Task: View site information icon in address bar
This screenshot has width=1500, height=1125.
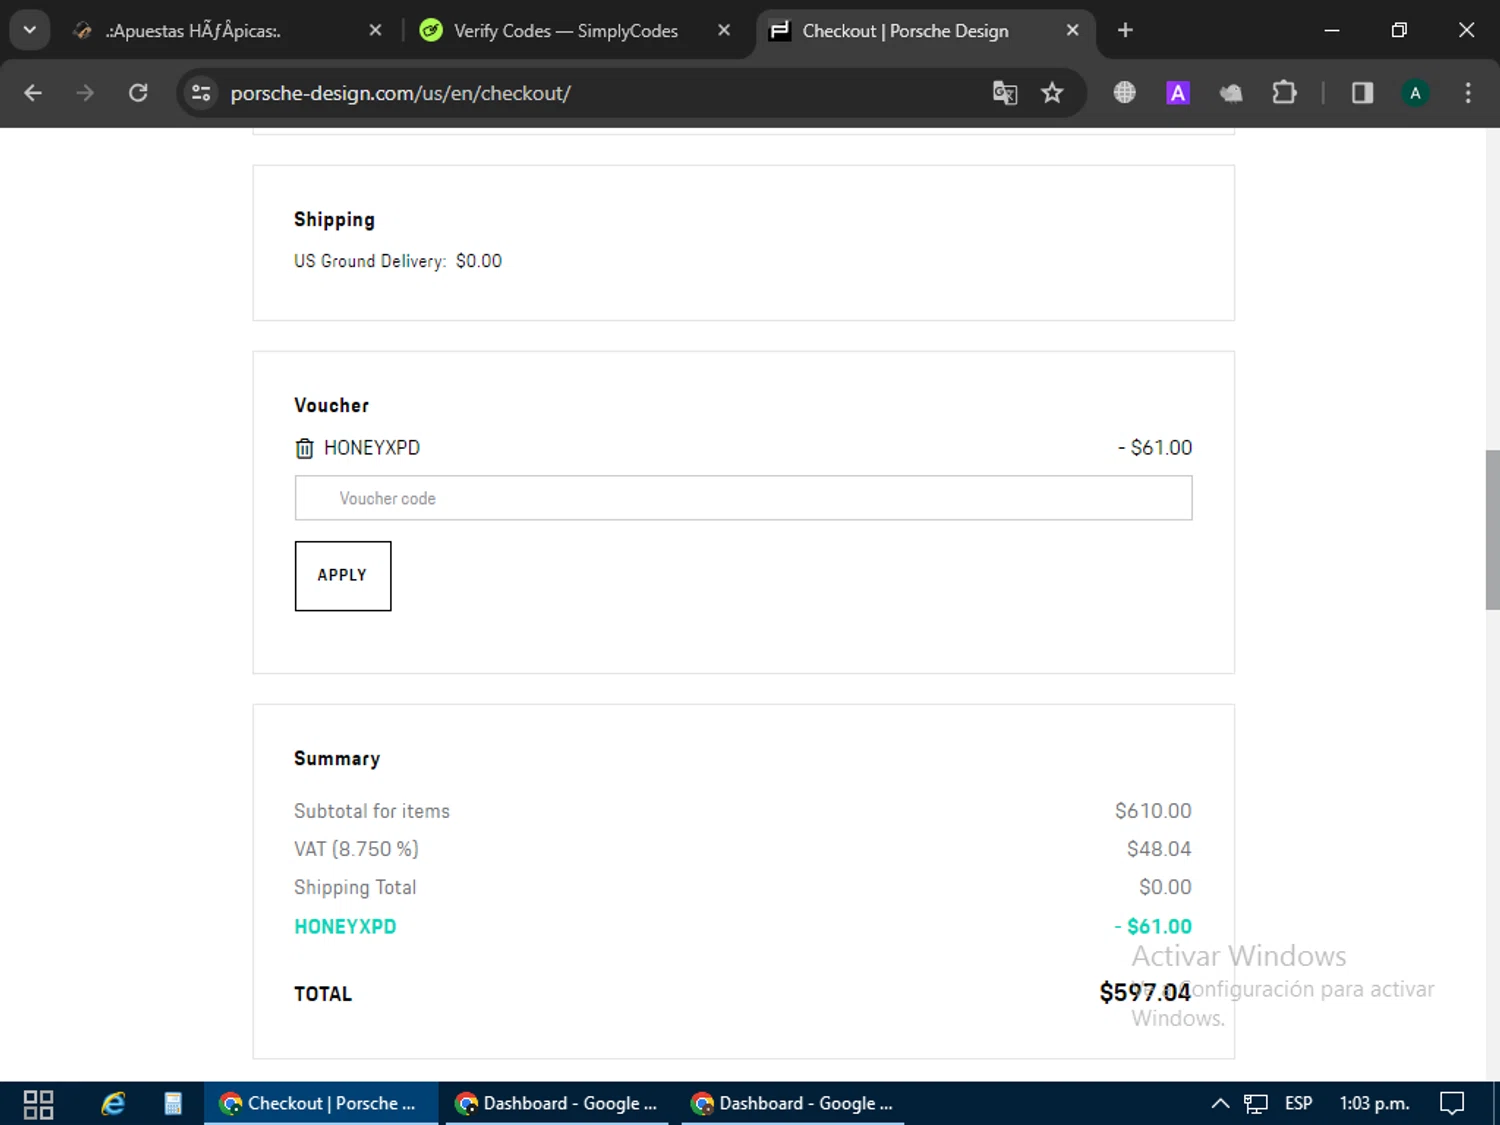Action: point(201,93)
